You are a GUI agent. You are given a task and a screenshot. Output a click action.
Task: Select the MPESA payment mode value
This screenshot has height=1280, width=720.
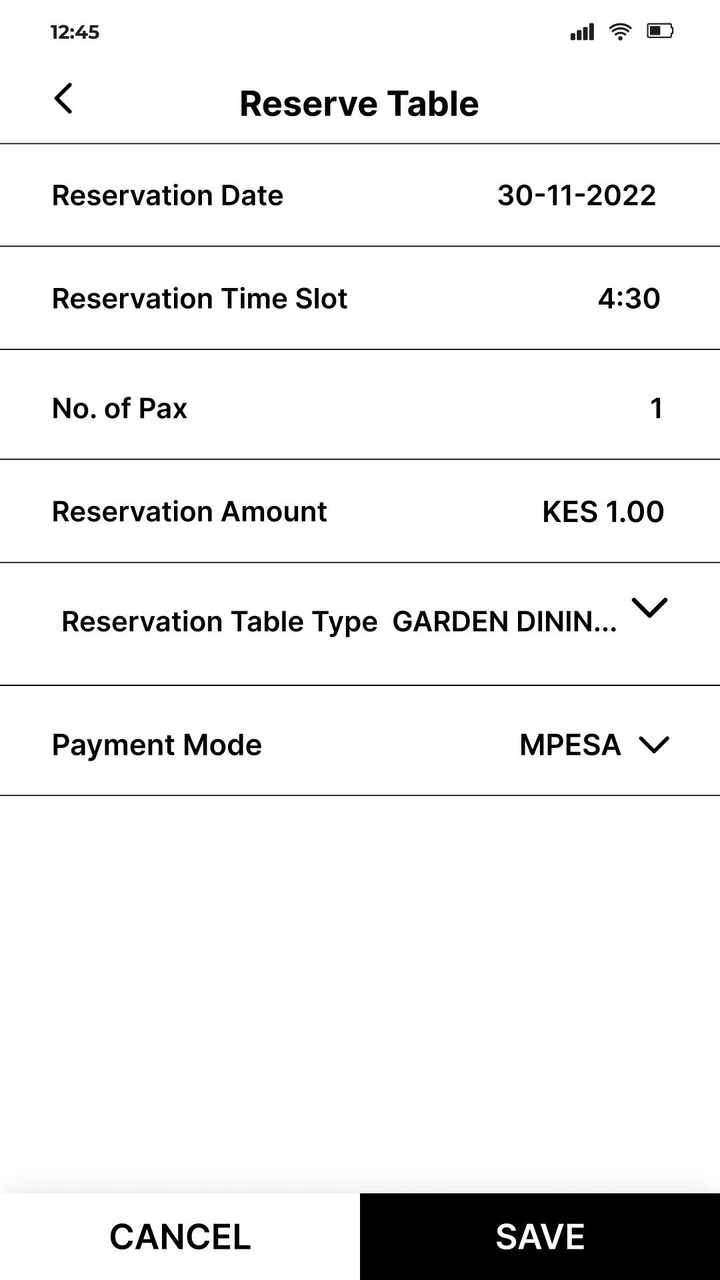pos(570,745)
